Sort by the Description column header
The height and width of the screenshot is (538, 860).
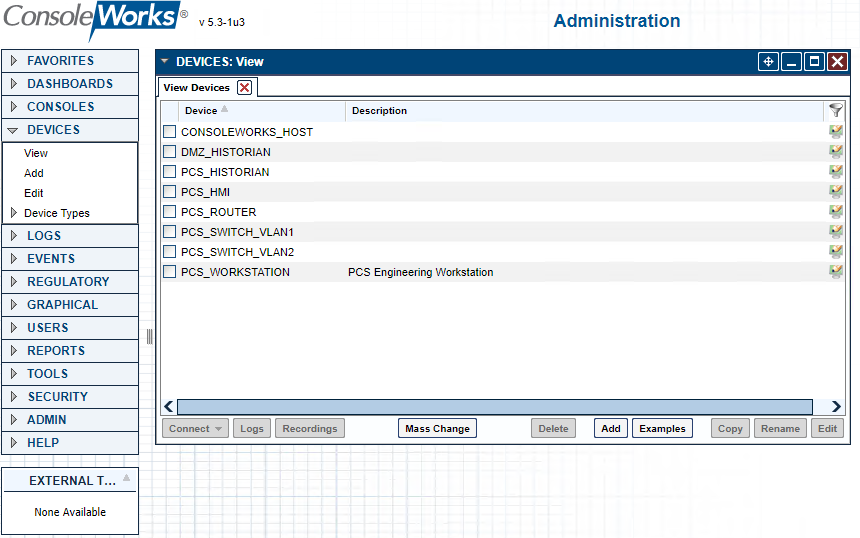point(584,111)
